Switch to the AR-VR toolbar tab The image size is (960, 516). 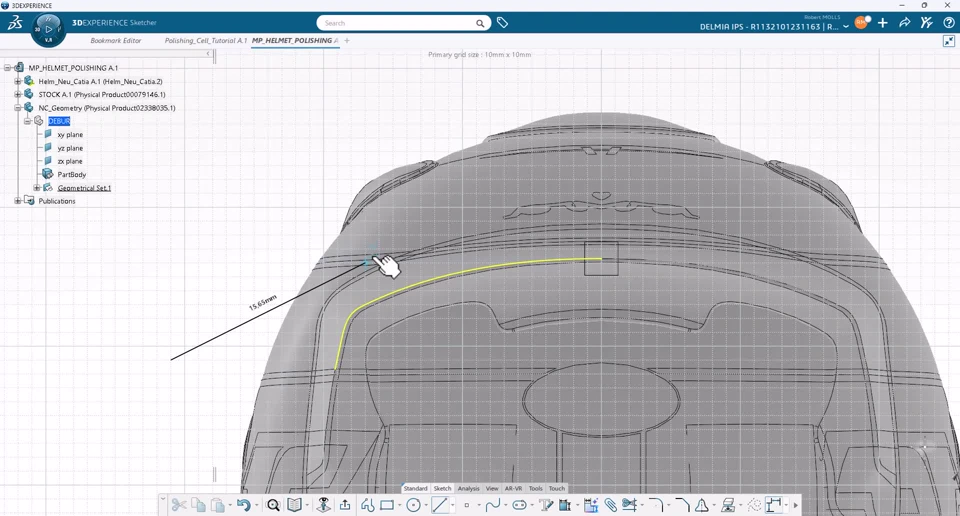coord(513,488)
